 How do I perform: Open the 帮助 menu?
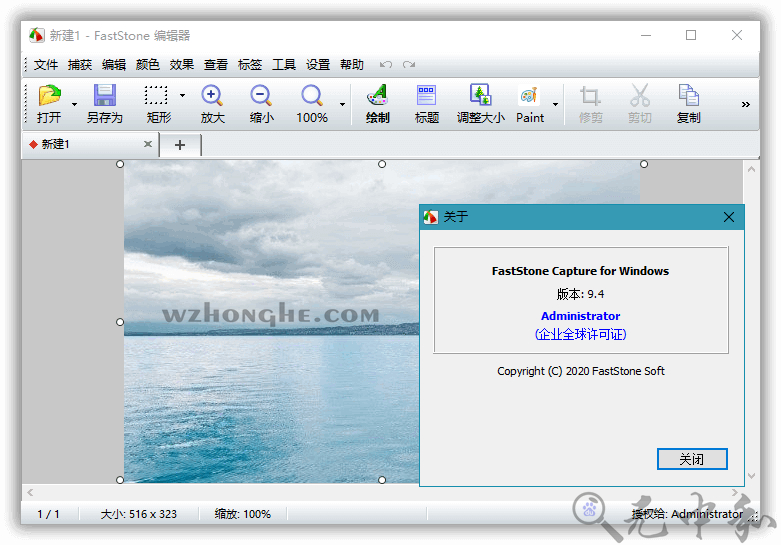352,65
